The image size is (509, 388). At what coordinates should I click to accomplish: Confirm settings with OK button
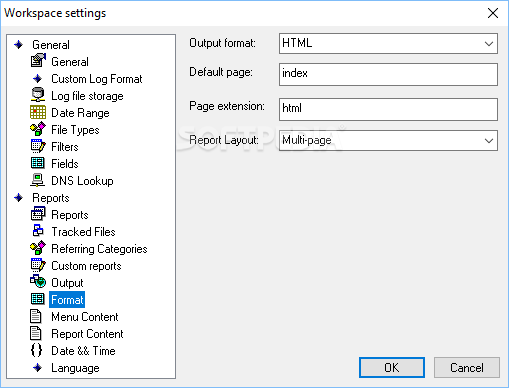pos(392,368)
